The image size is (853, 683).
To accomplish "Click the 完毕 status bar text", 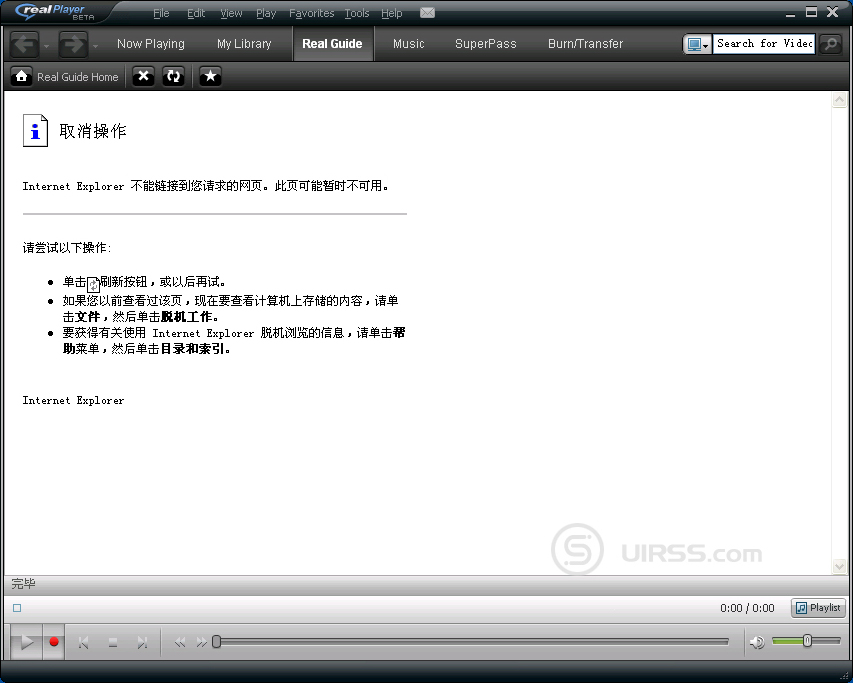I will [23, 583].
